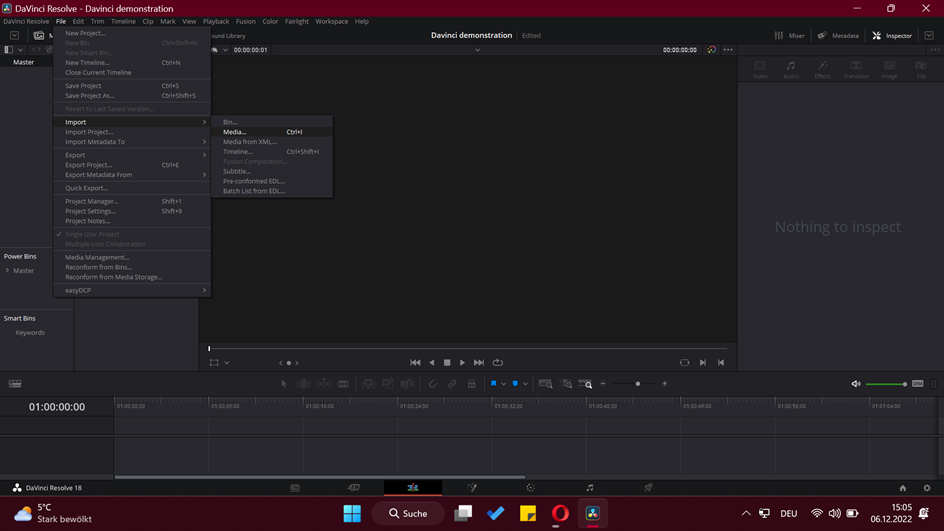Select Media Management... menu entry

(x=132, y=258)
